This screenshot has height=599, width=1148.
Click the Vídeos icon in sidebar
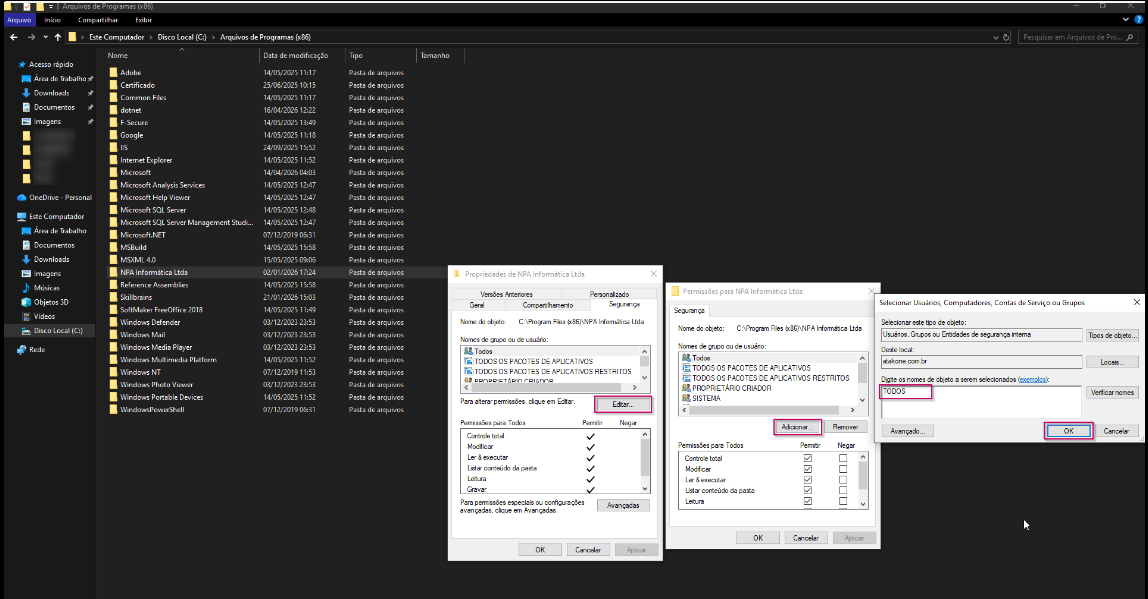(26, 316)
